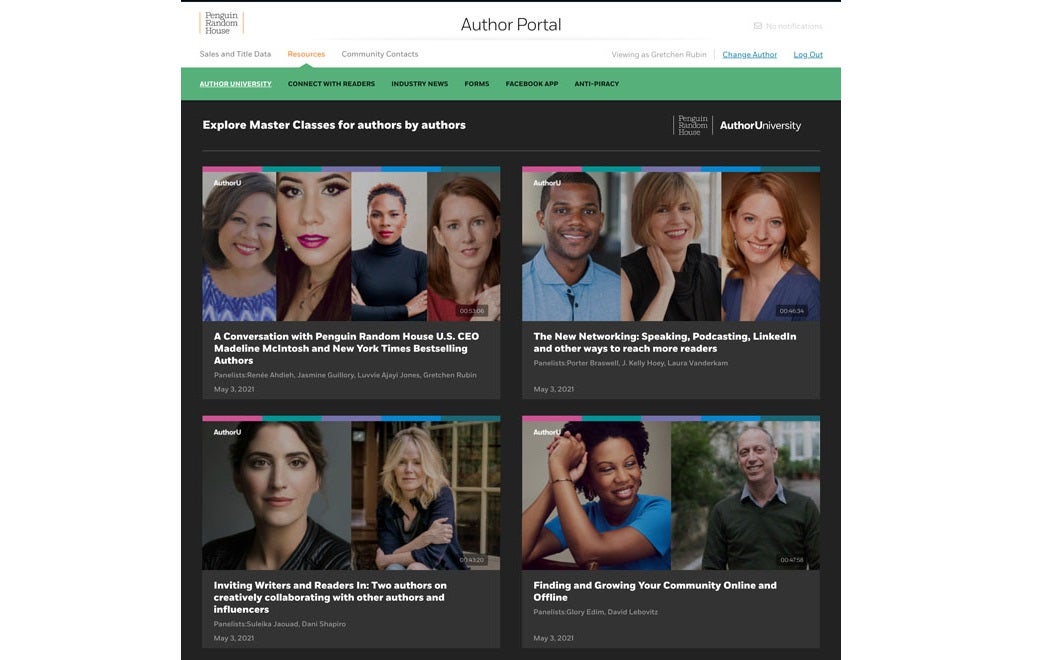Go to Industry News section

[x=420, y=84]
